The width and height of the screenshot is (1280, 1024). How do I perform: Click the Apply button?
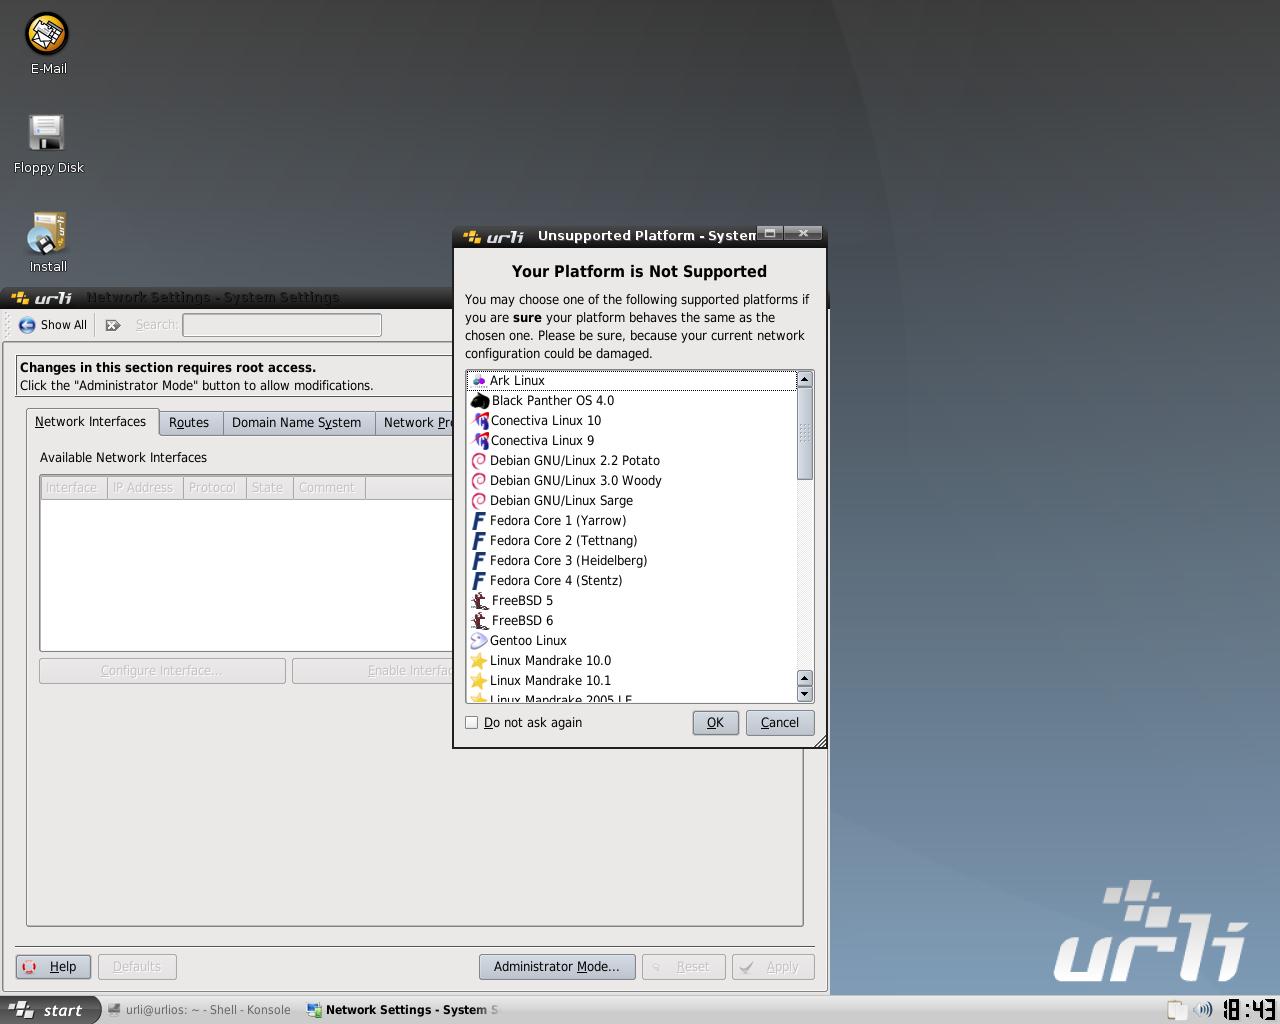coord(773,967)
